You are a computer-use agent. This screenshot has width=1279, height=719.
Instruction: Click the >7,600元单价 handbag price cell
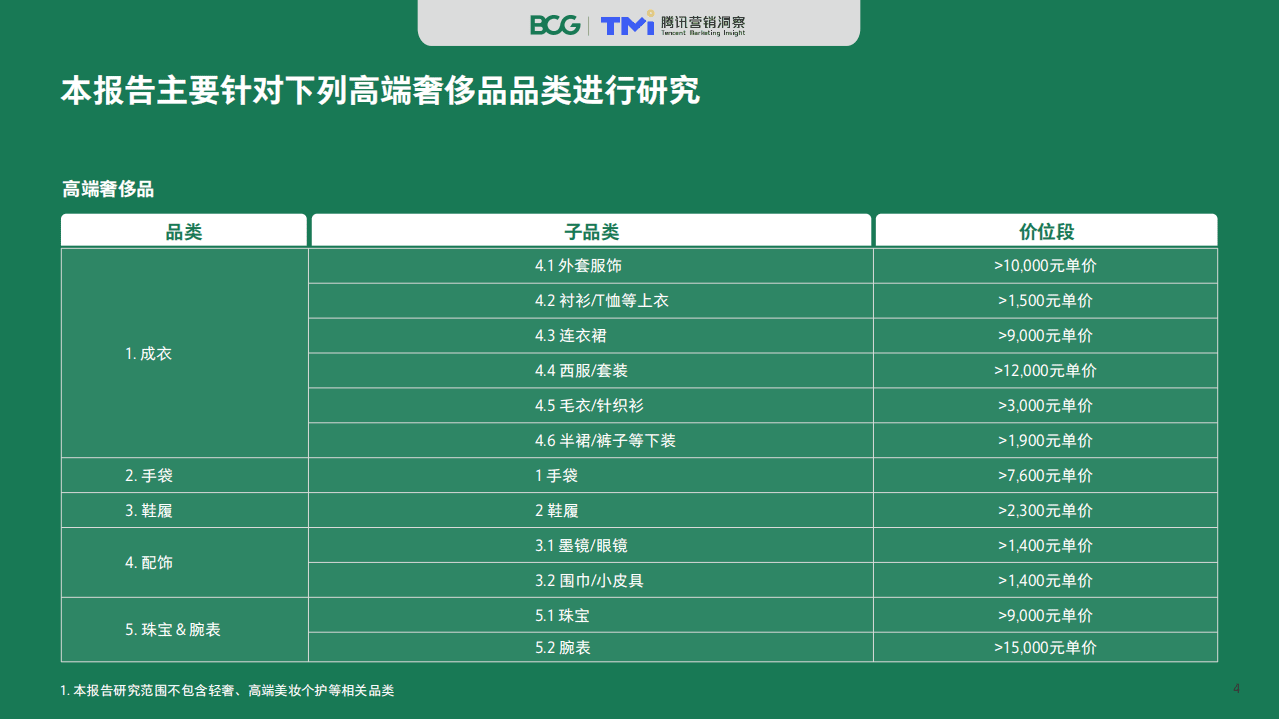[1045, 475]
